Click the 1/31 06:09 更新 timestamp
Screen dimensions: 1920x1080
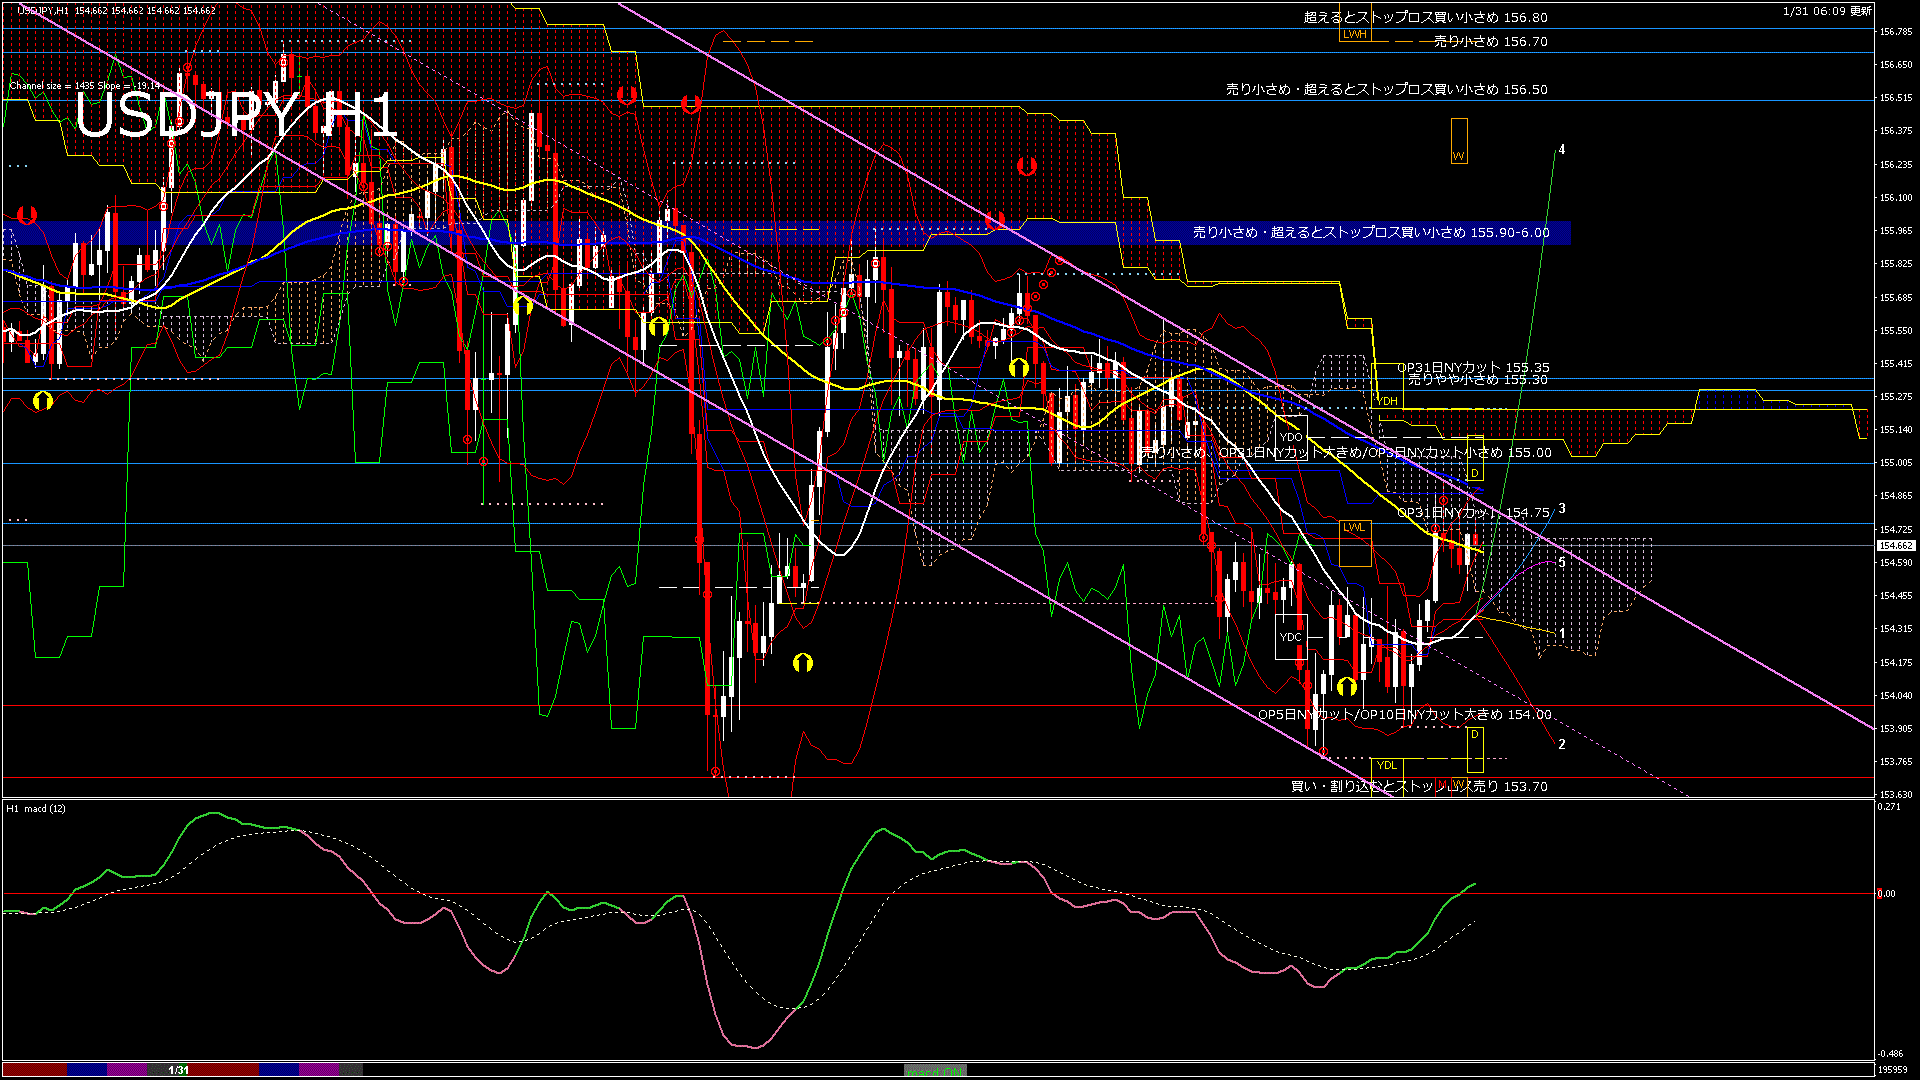click(x=1827, y=11)
